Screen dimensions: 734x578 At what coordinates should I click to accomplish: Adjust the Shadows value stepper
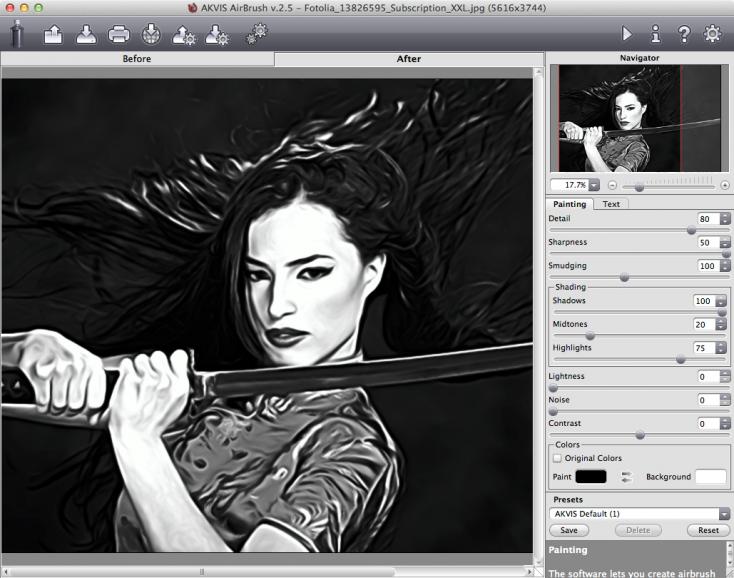point(721,301)
